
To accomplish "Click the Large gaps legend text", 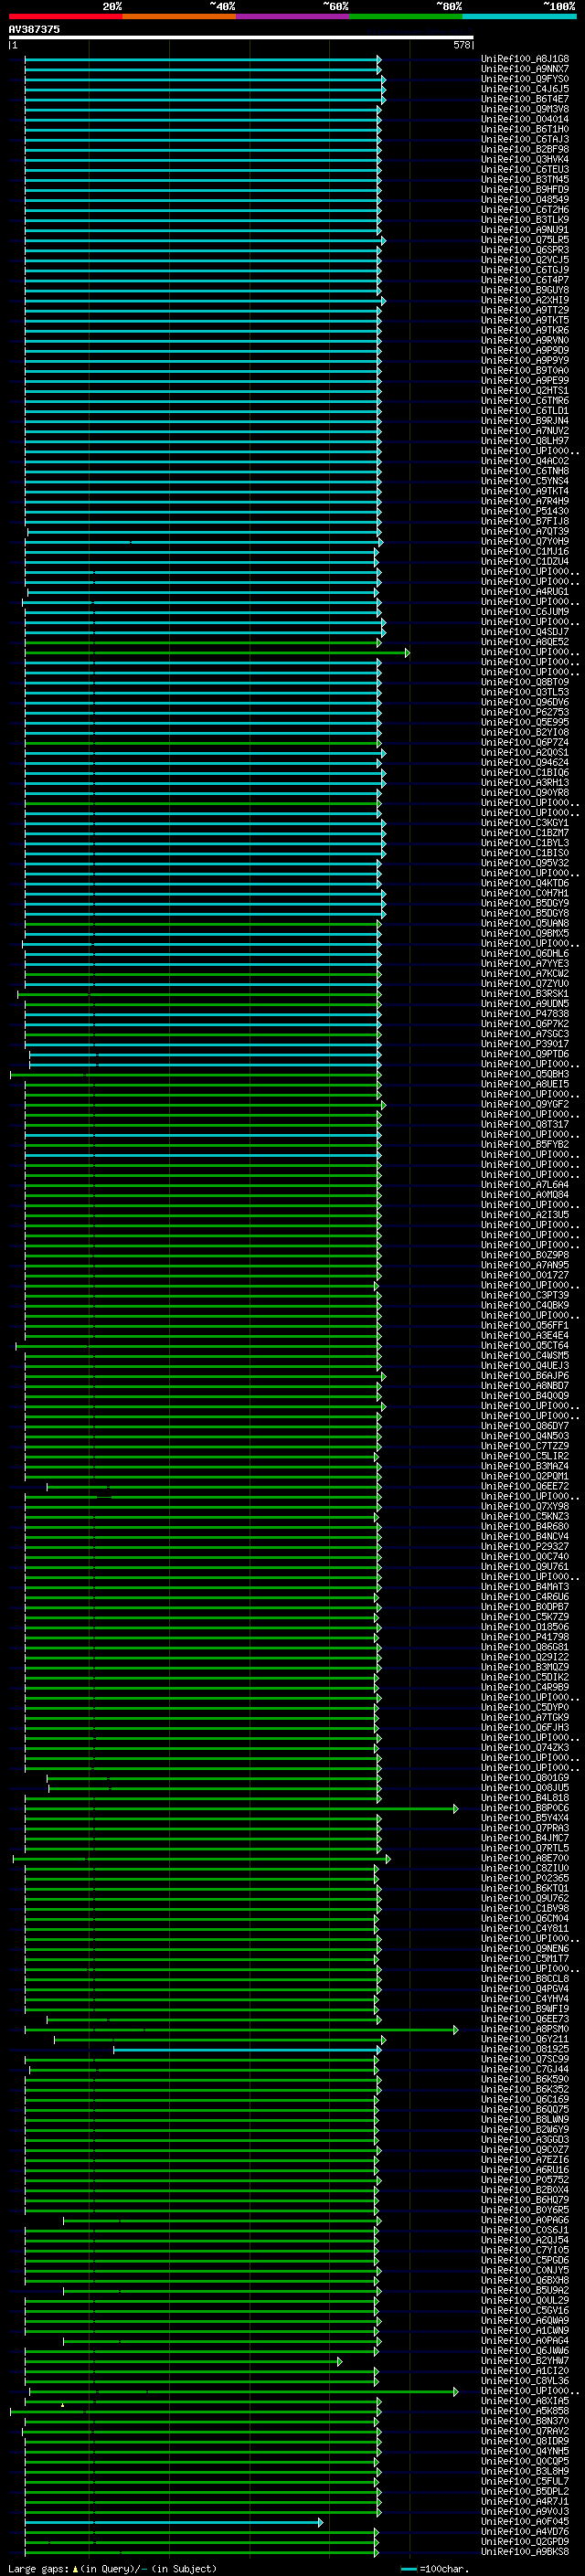I will (112, 2569).
